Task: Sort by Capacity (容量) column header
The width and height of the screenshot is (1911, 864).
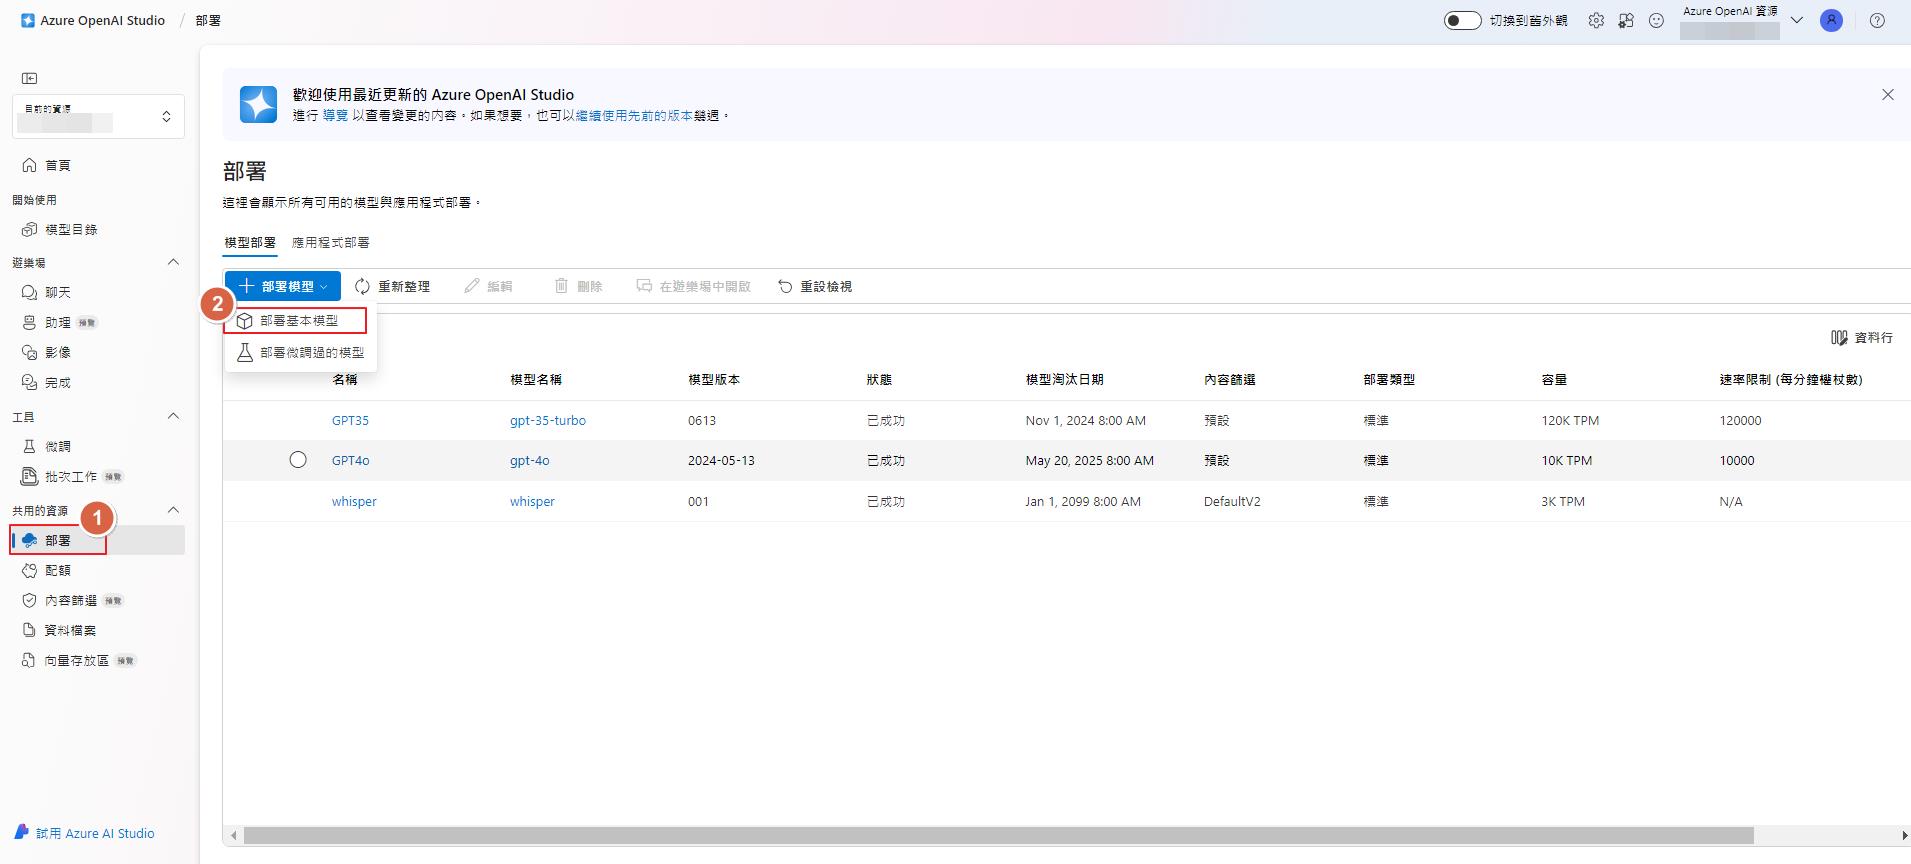Action: coord(1554,380)
